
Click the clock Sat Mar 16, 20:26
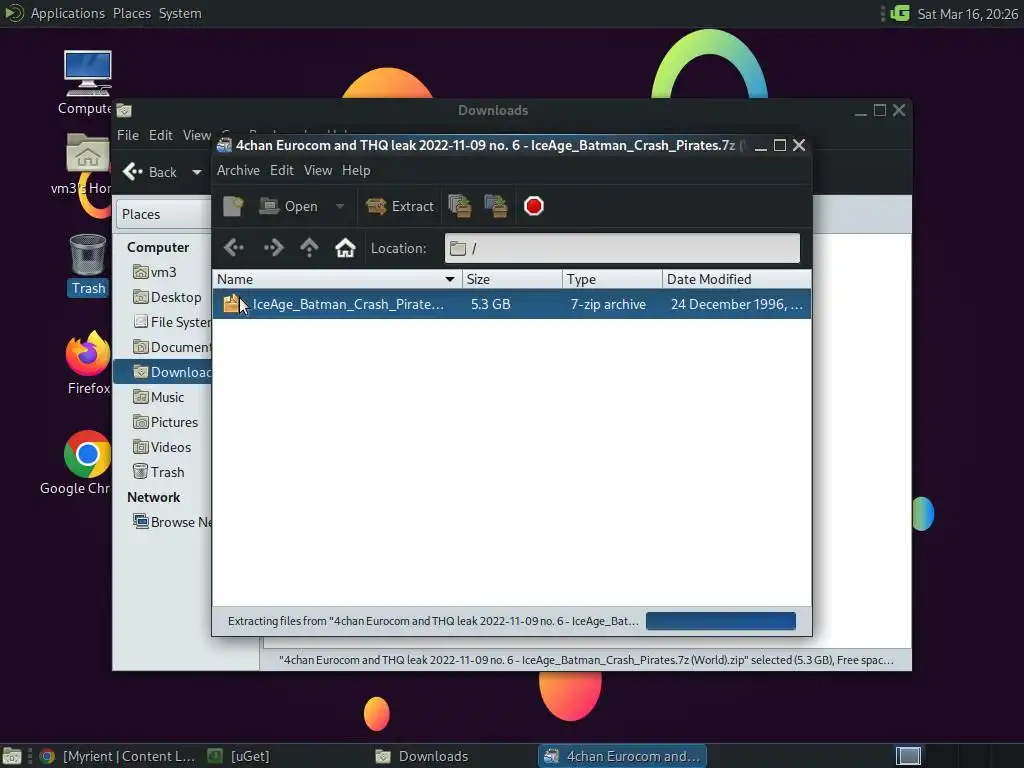(967, 14)
